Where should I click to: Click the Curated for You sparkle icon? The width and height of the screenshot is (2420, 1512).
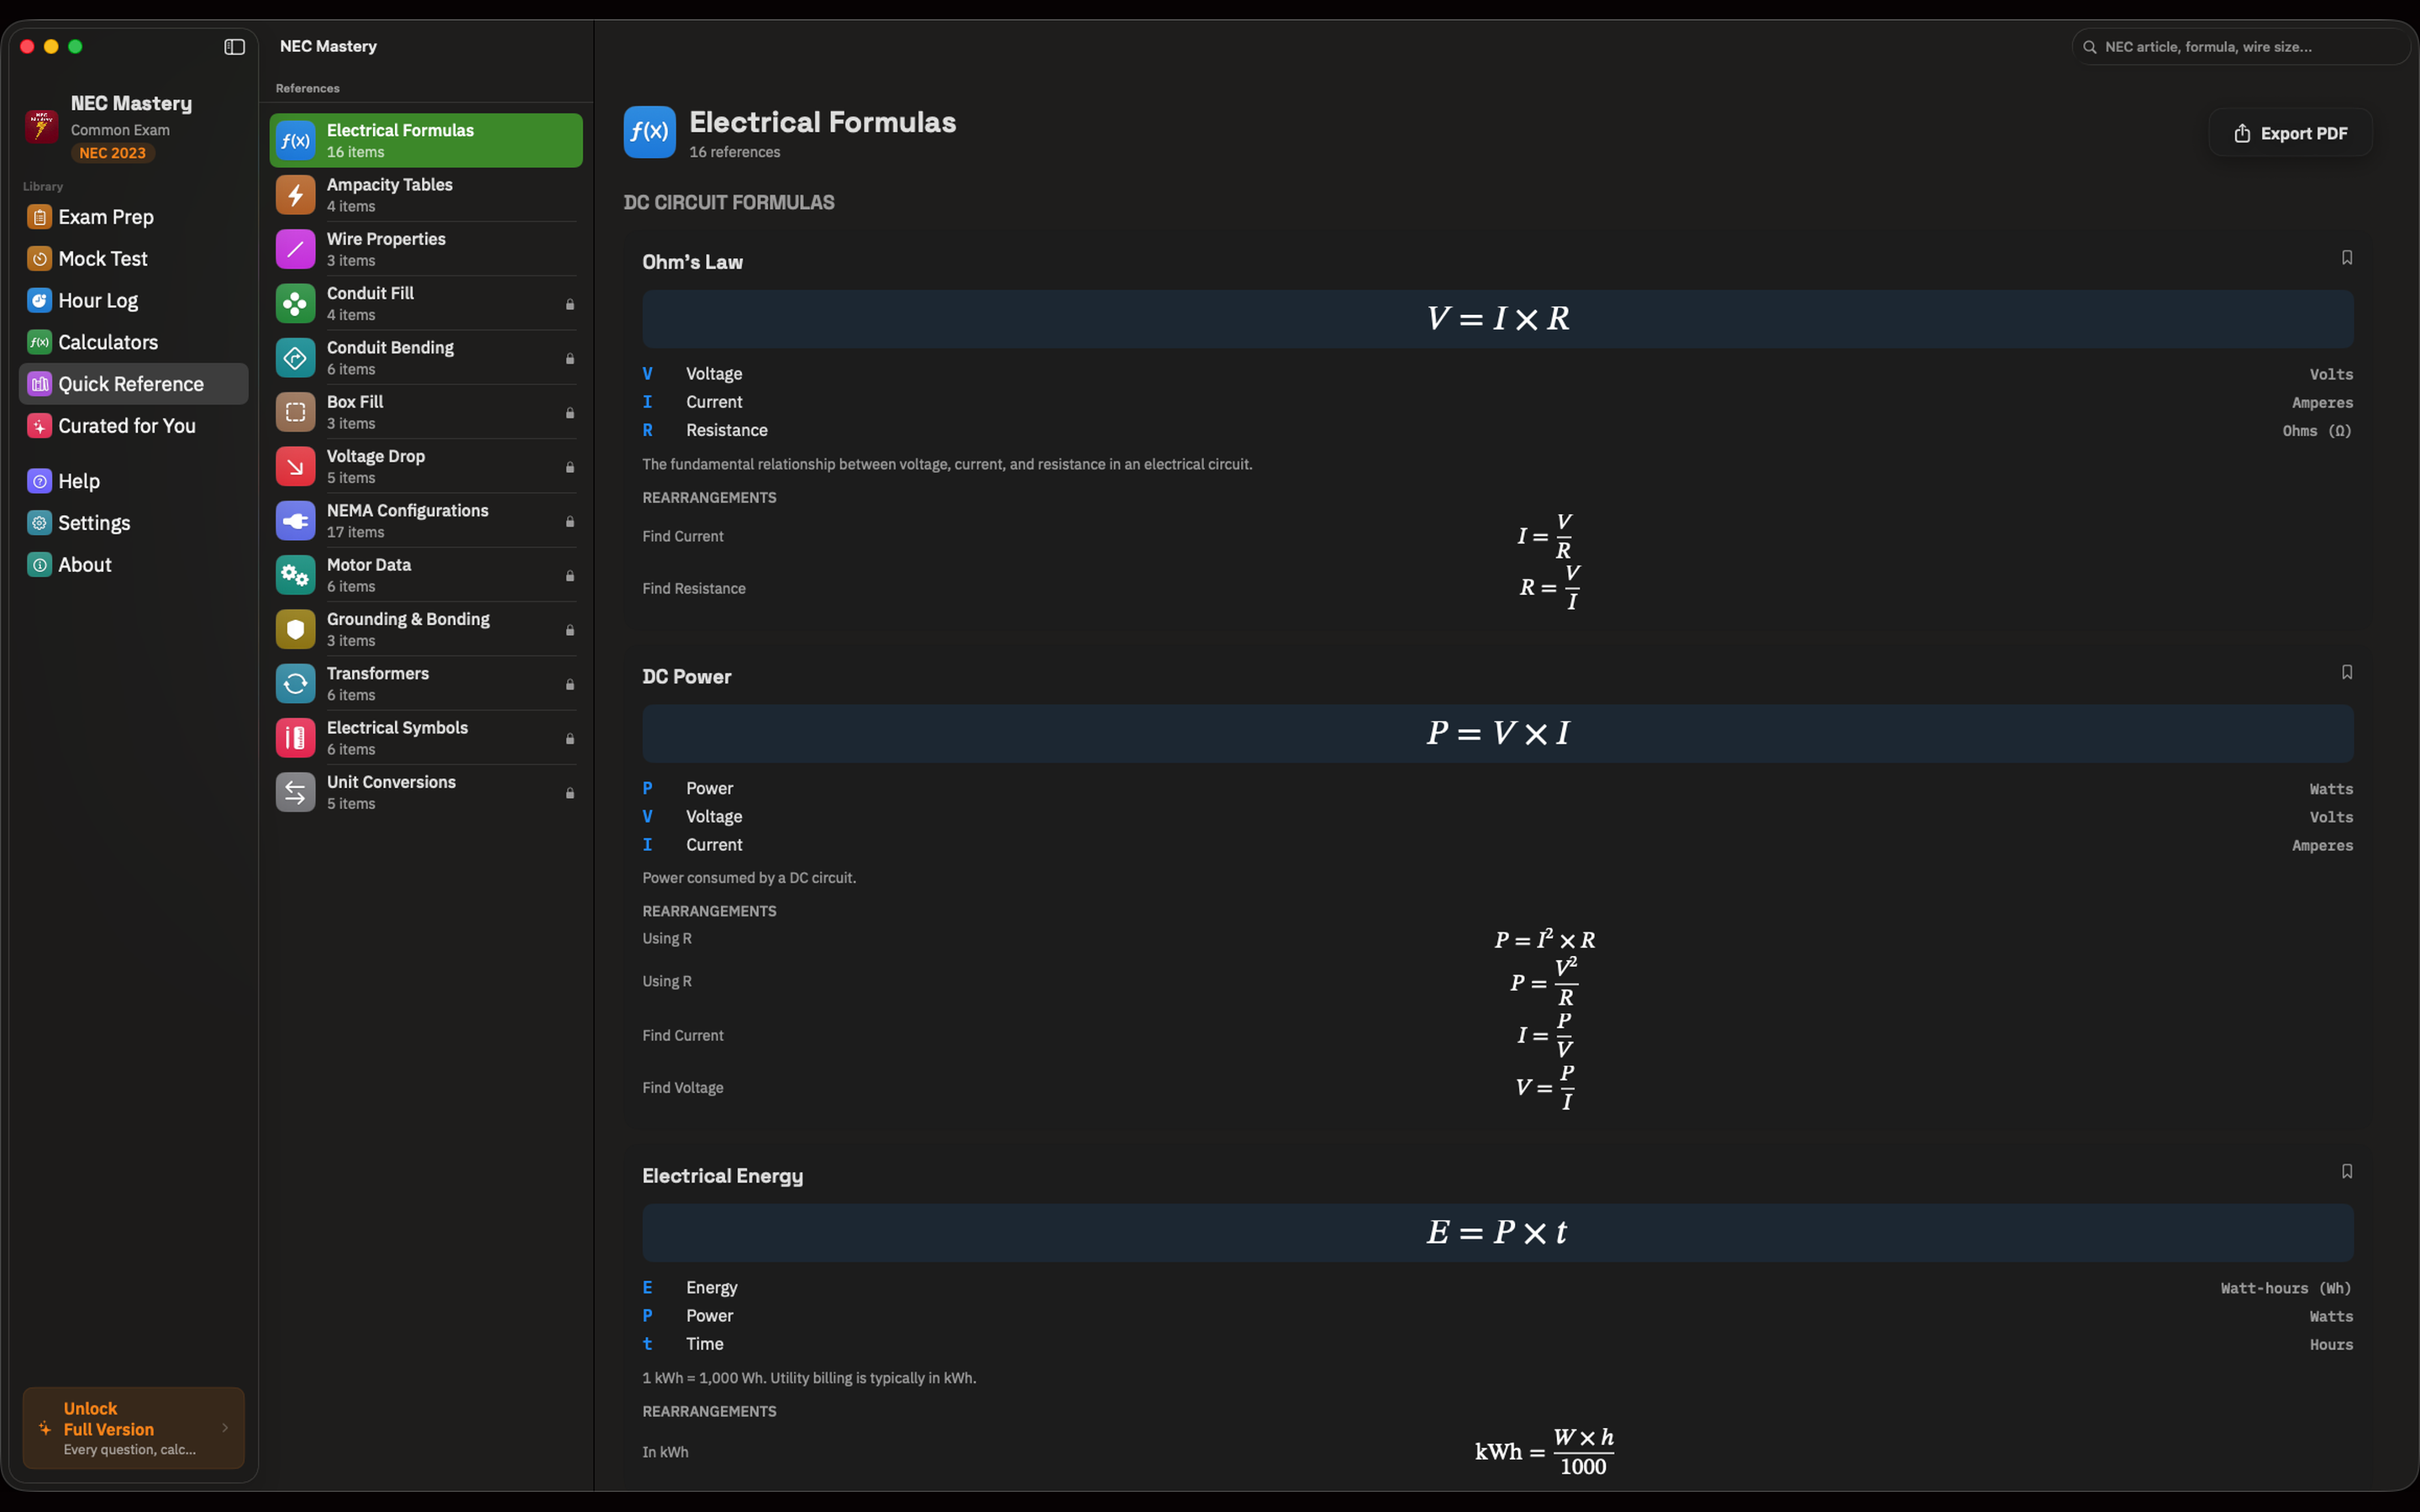[39, 426]
